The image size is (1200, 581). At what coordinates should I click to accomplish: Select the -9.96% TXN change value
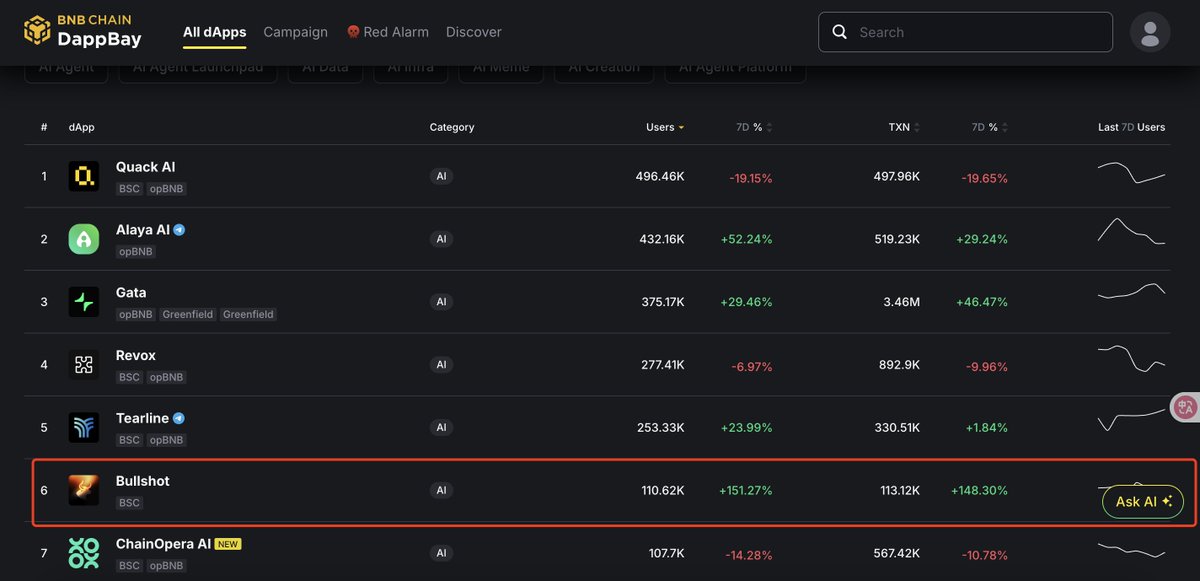pos(987,366)
